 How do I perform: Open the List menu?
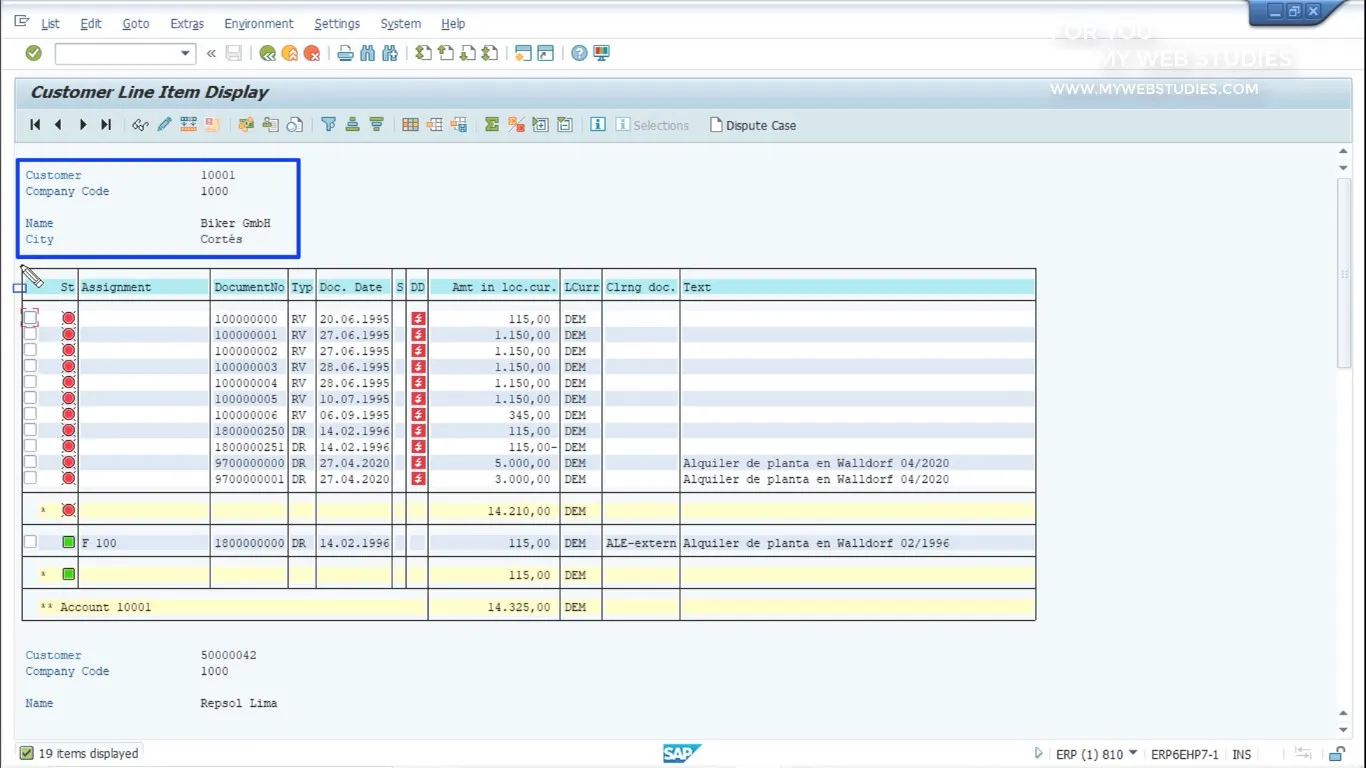point(50,23)
